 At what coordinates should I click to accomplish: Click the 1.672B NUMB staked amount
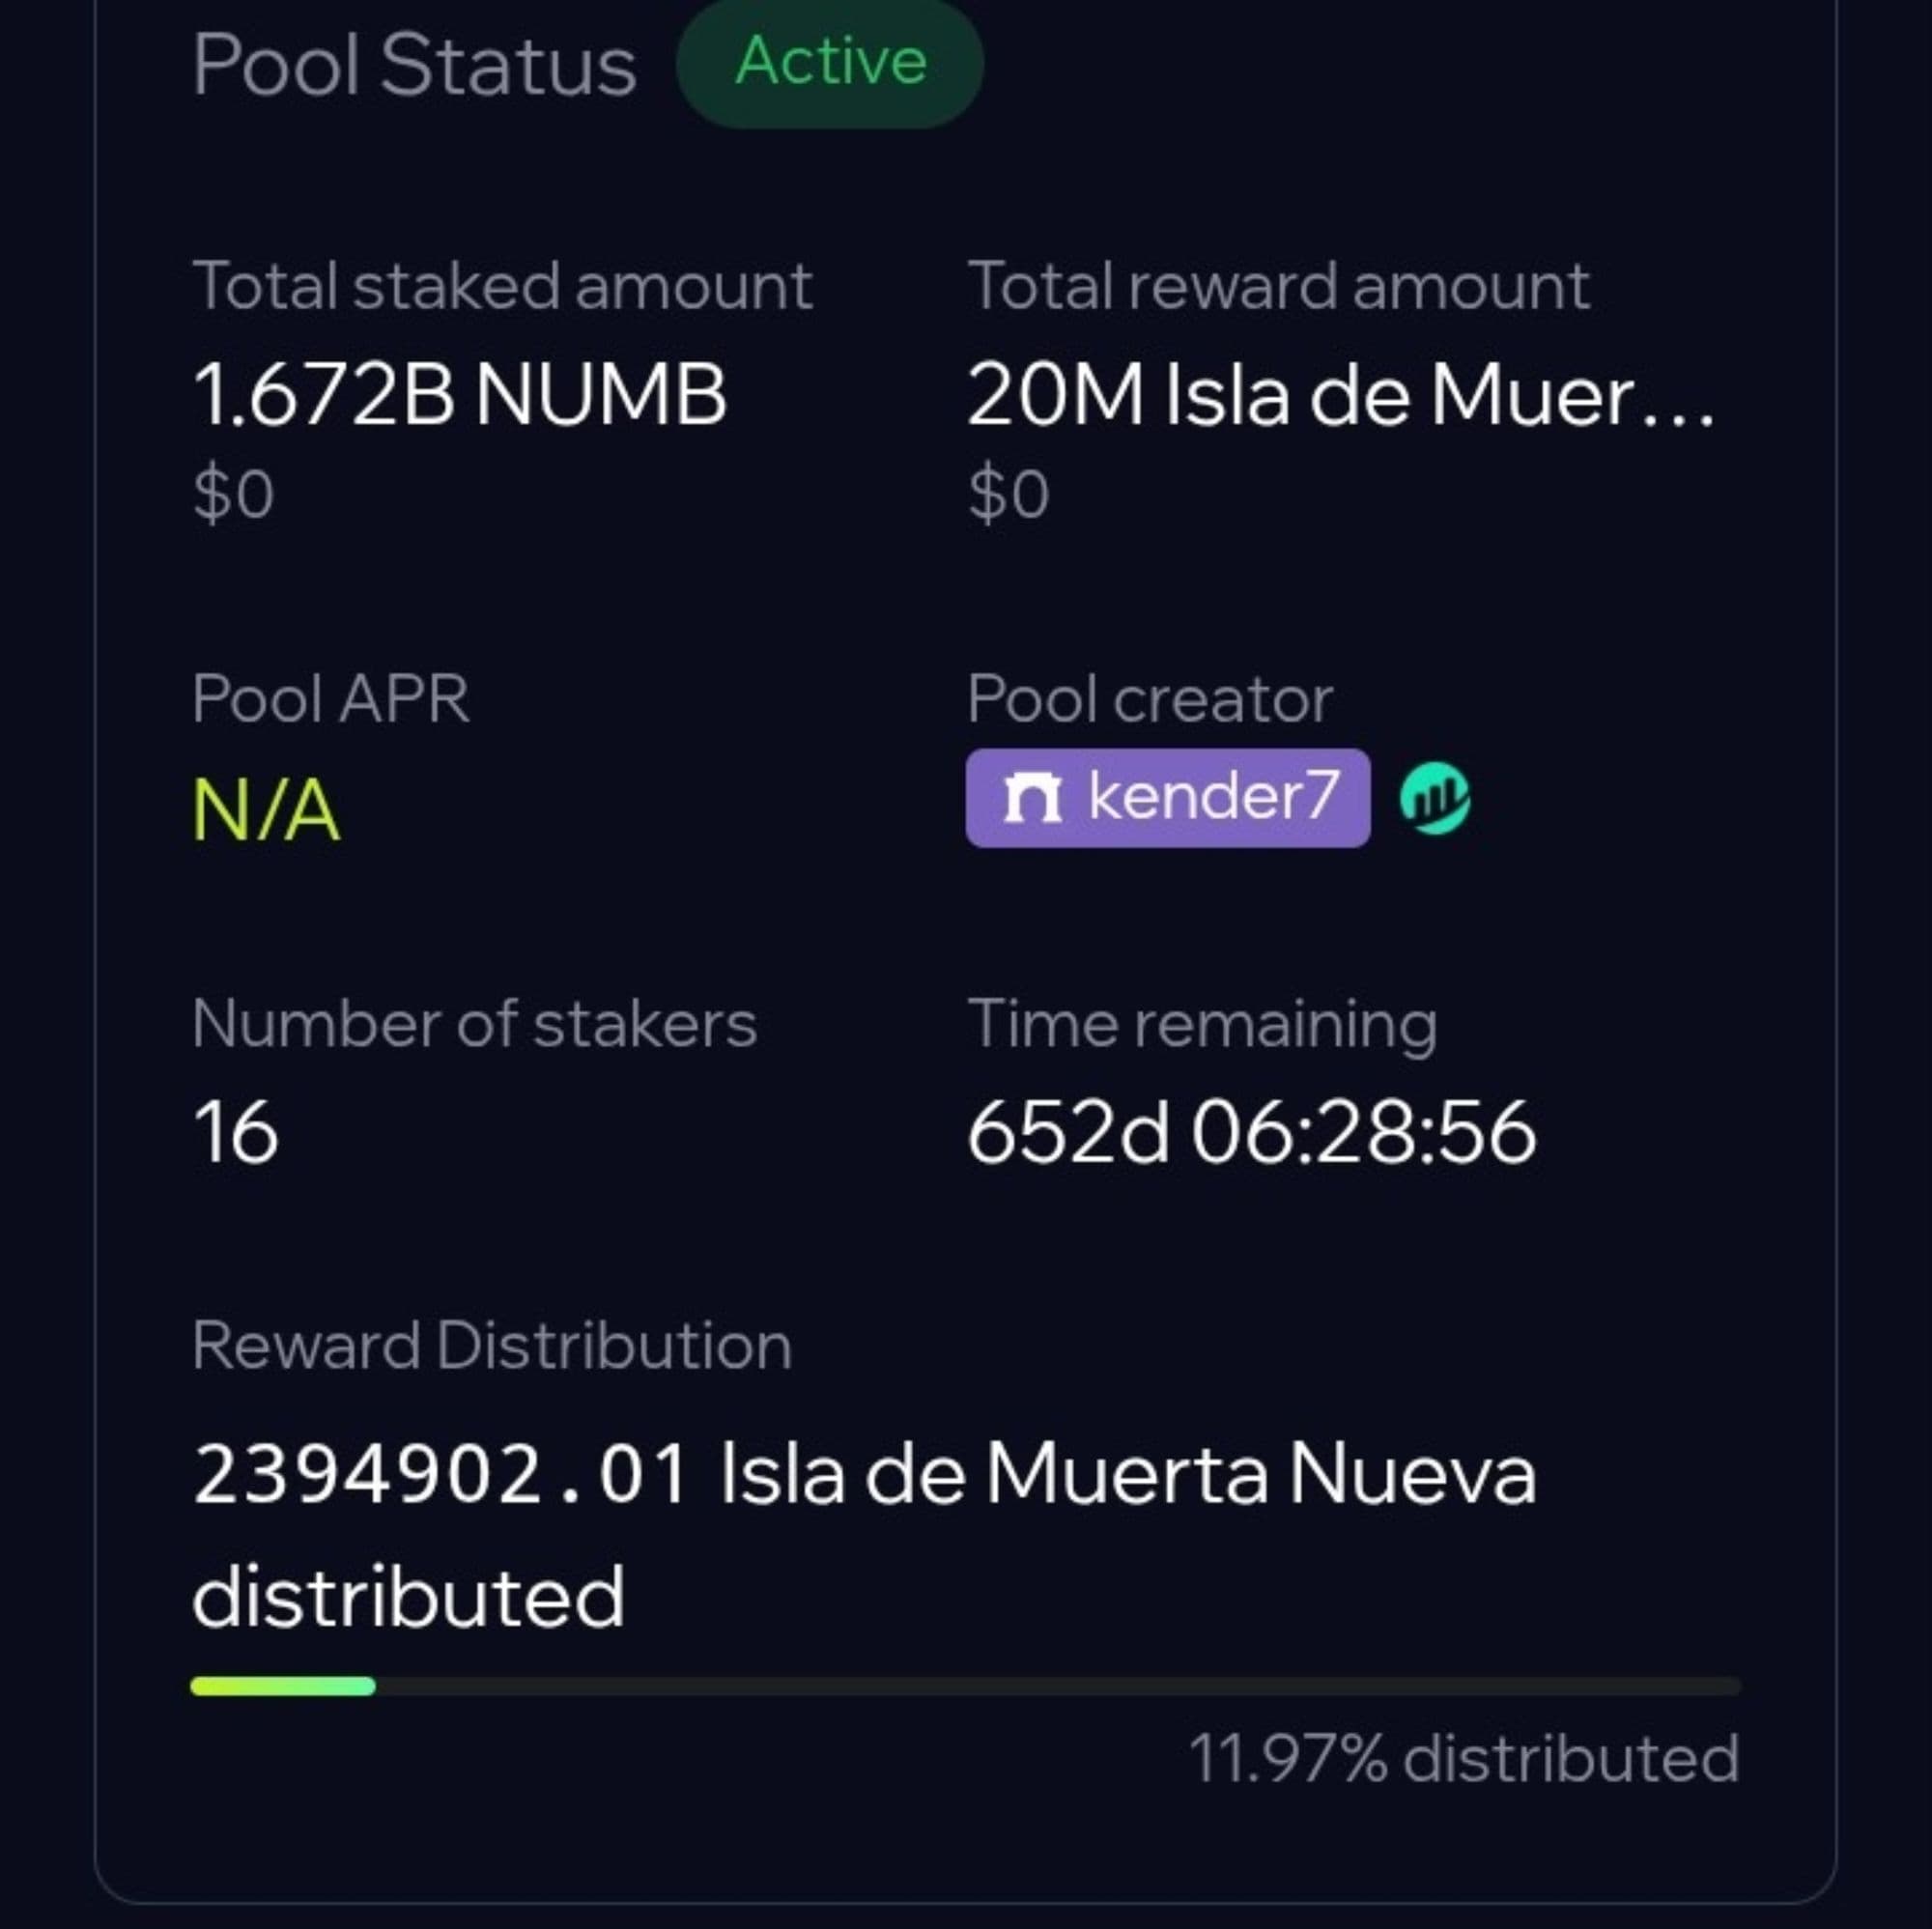[x=459, y=396]
